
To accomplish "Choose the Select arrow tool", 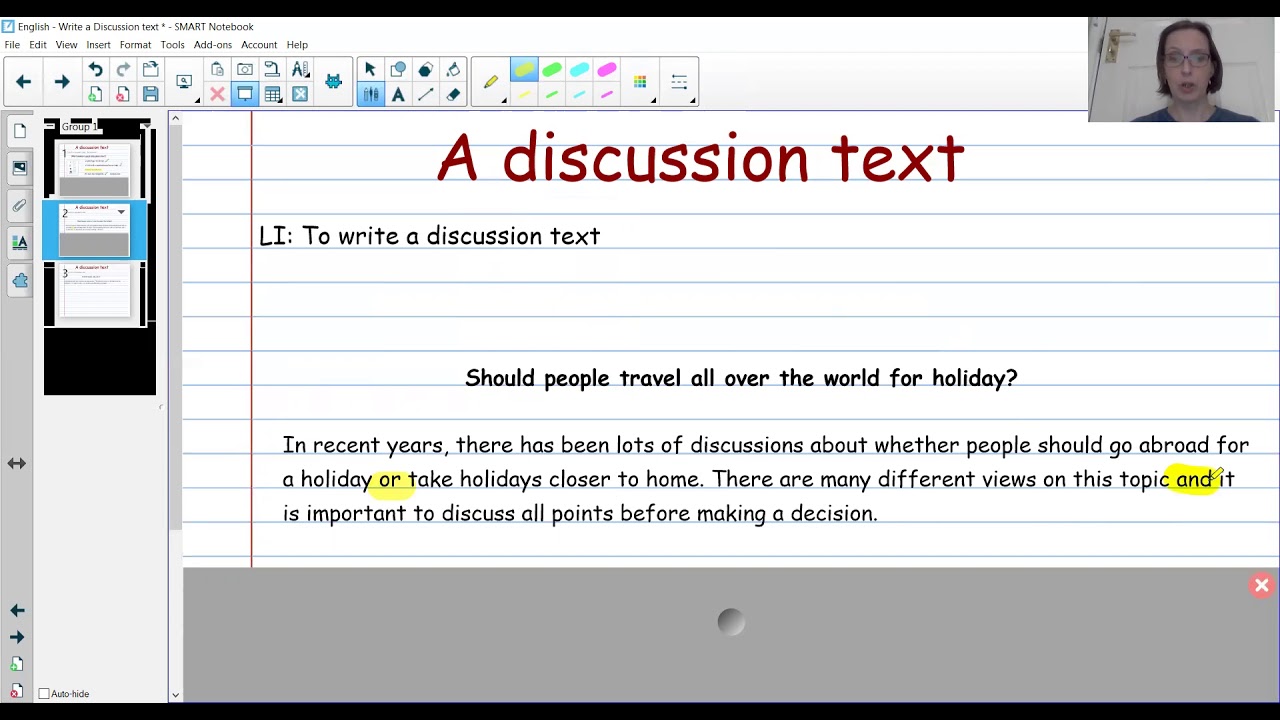I will coord(370,70).
